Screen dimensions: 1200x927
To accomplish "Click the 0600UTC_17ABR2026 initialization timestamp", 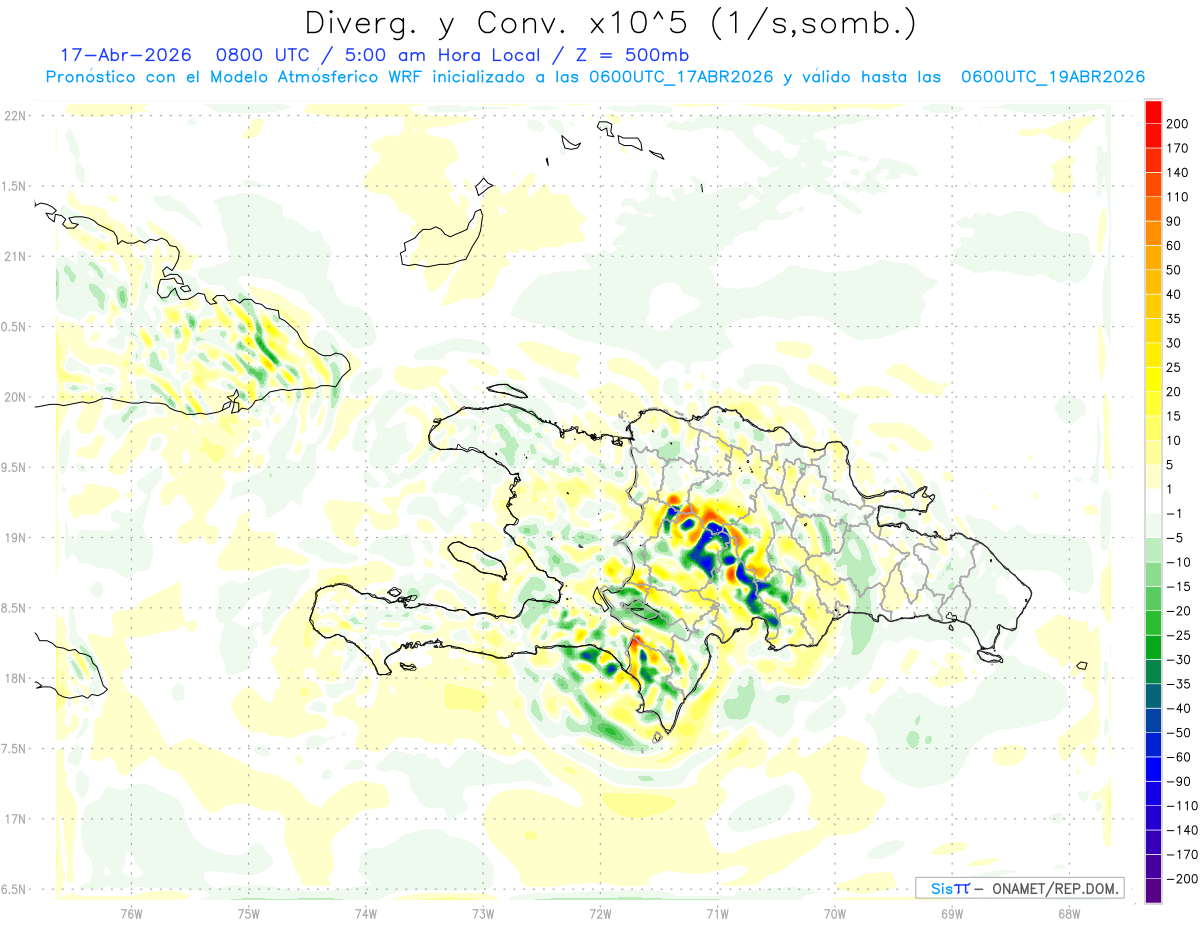I will pos(681,77).
